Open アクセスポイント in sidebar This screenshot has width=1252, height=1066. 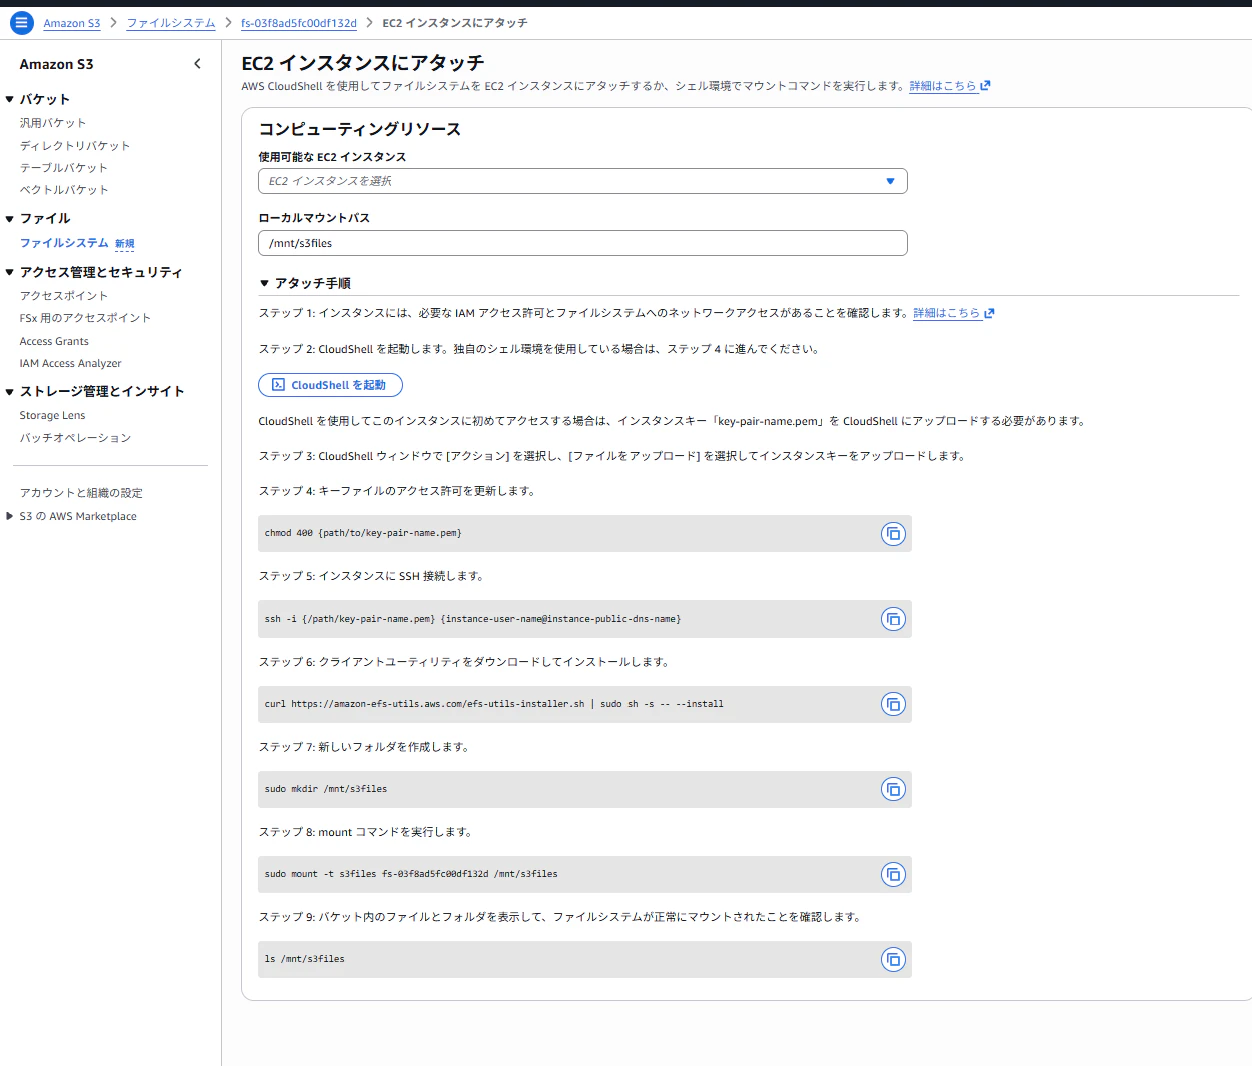coord(64,296)
